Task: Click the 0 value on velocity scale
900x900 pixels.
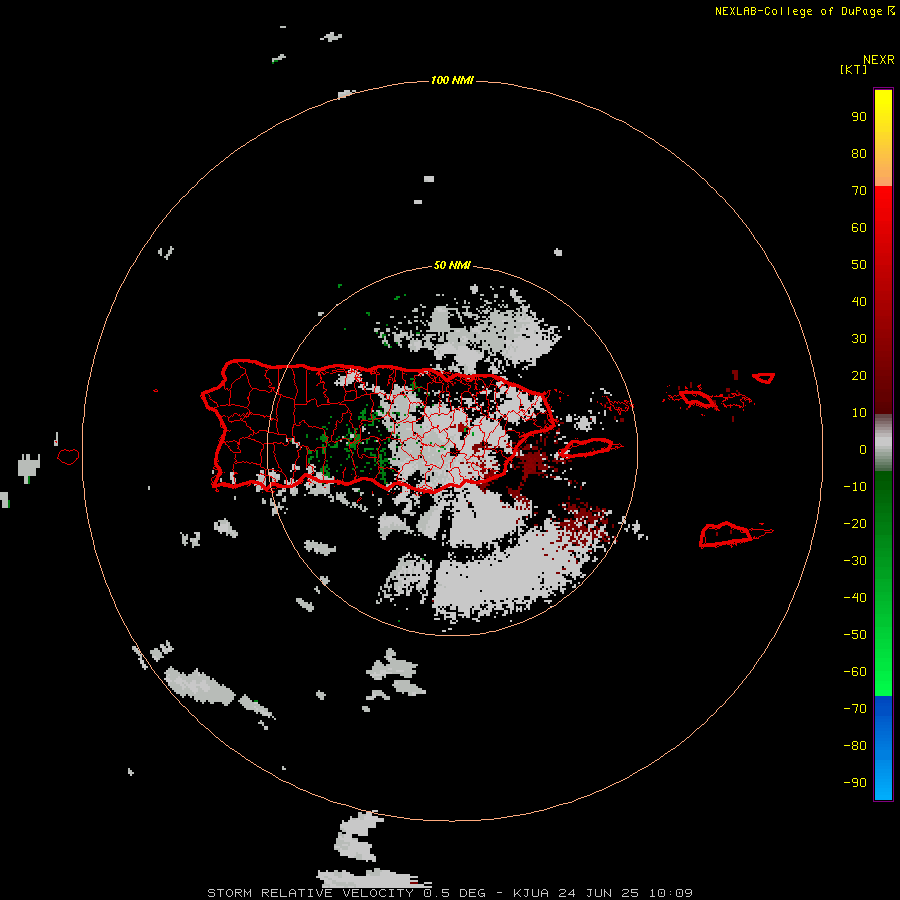Action: pyautogui.click(x=863, y=450)
